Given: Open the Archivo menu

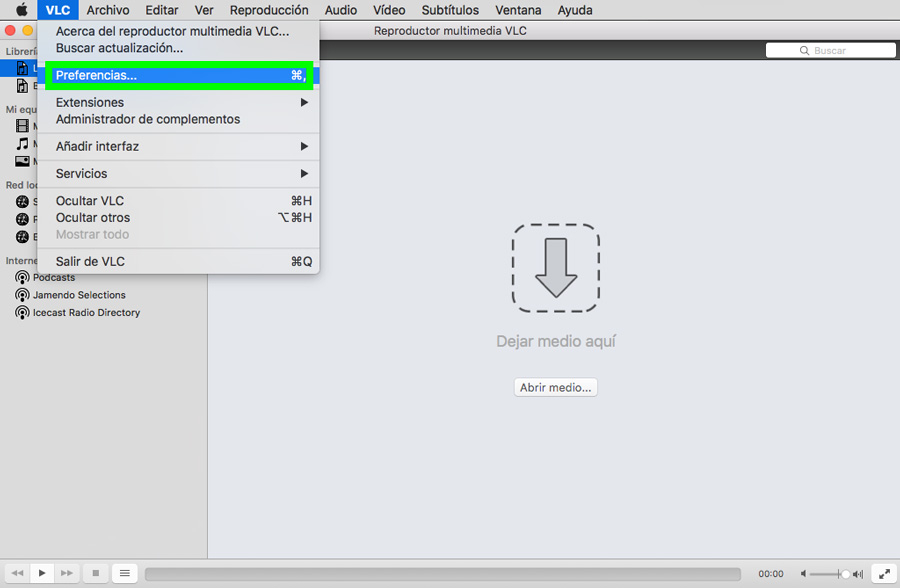Looking at the screenshot, I should click(108, 10).
